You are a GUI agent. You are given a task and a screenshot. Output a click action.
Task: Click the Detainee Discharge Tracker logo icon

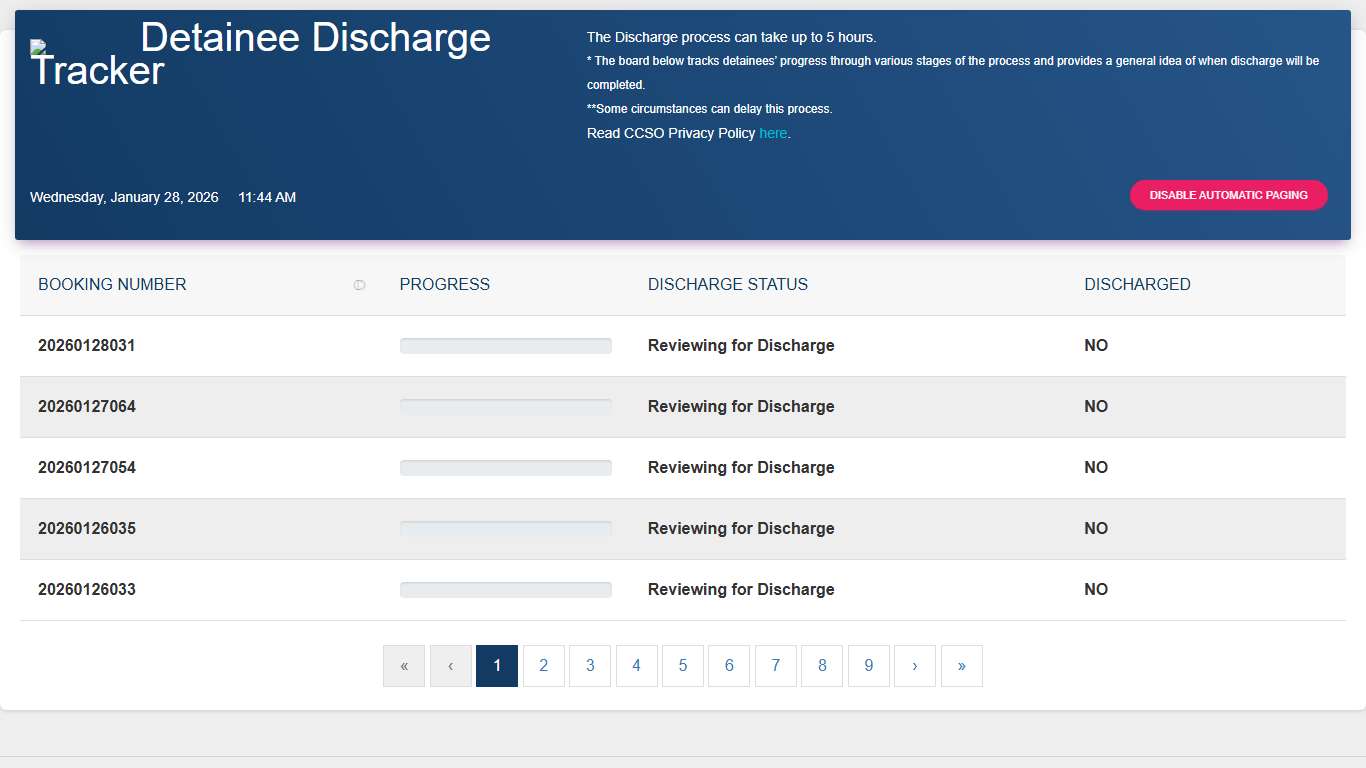pos(38,47)
